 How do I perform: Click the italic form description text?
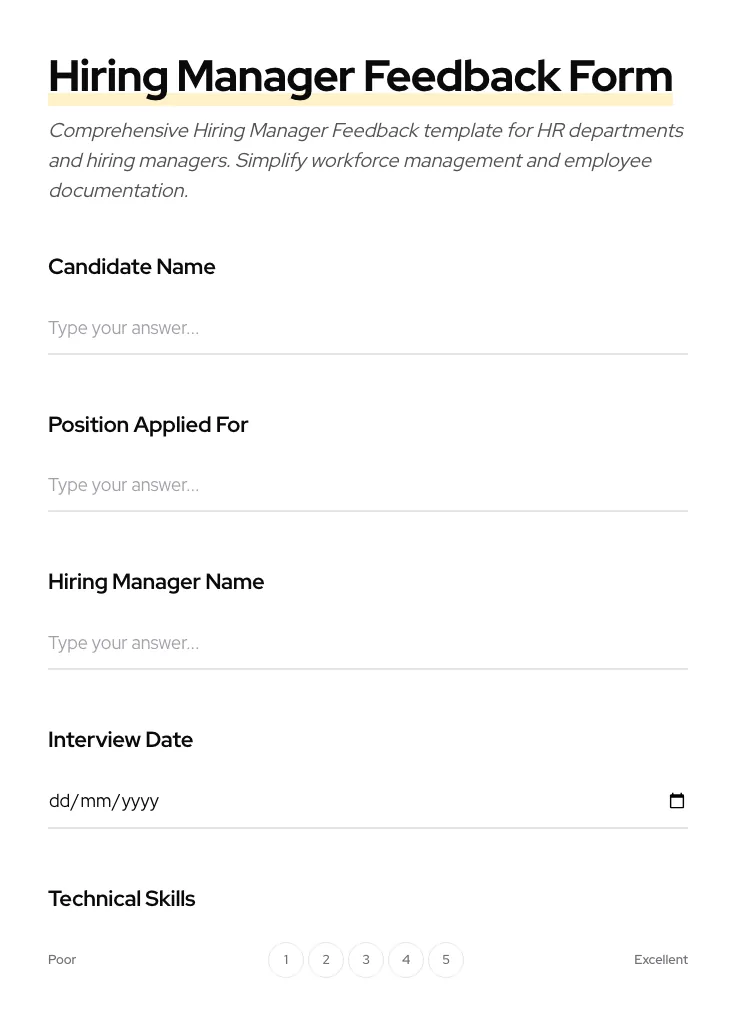pos(366,160)
